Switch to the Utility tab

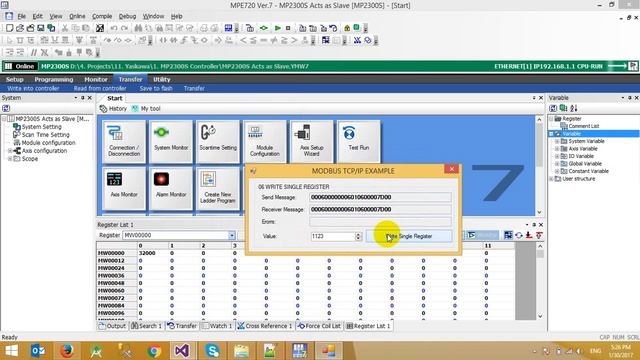coord(162,80)
